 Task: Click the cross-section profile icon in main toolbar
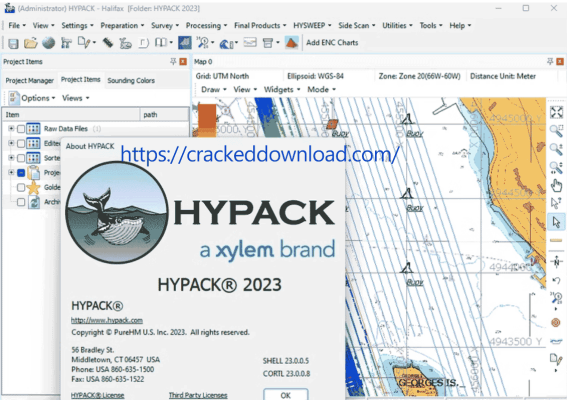click(250, 43)
